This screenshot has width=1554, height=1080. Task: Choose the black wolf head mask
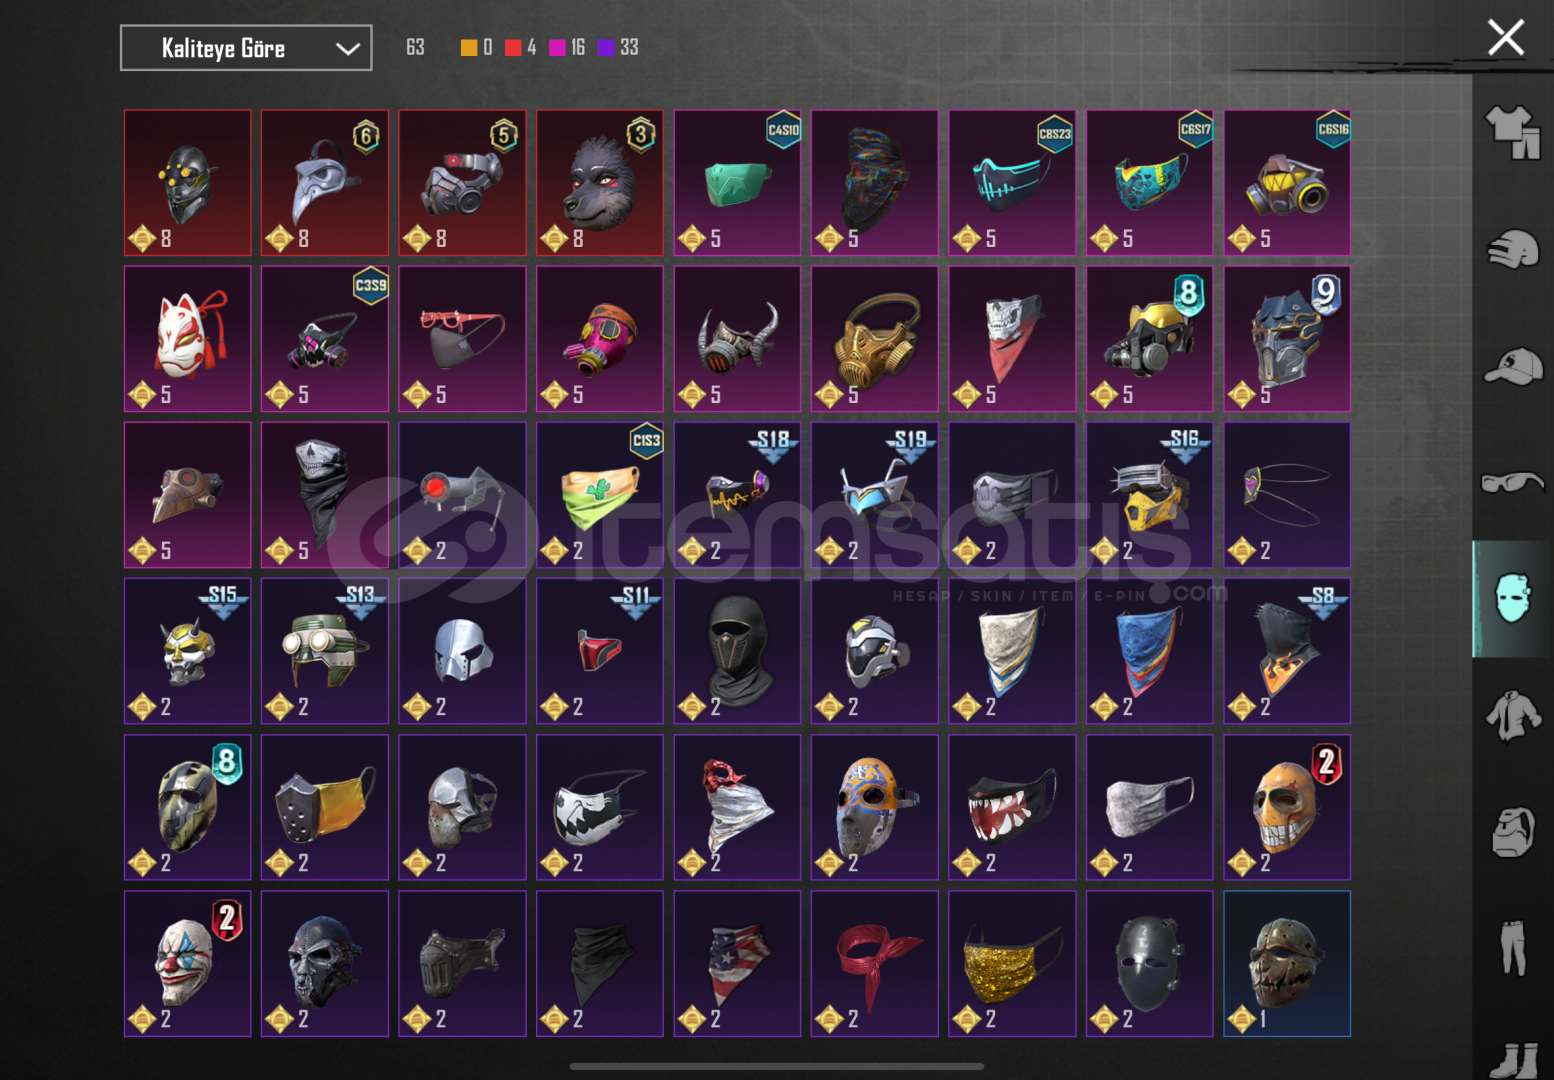600,183
